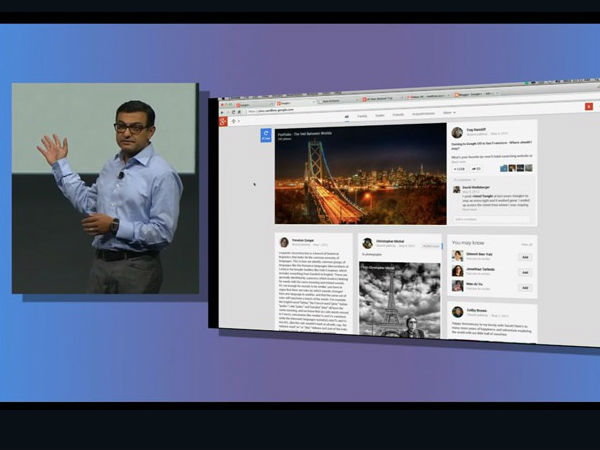Add the third person in You may know
600x450 pixels.
pyautogui.click(x=525, y=286)
